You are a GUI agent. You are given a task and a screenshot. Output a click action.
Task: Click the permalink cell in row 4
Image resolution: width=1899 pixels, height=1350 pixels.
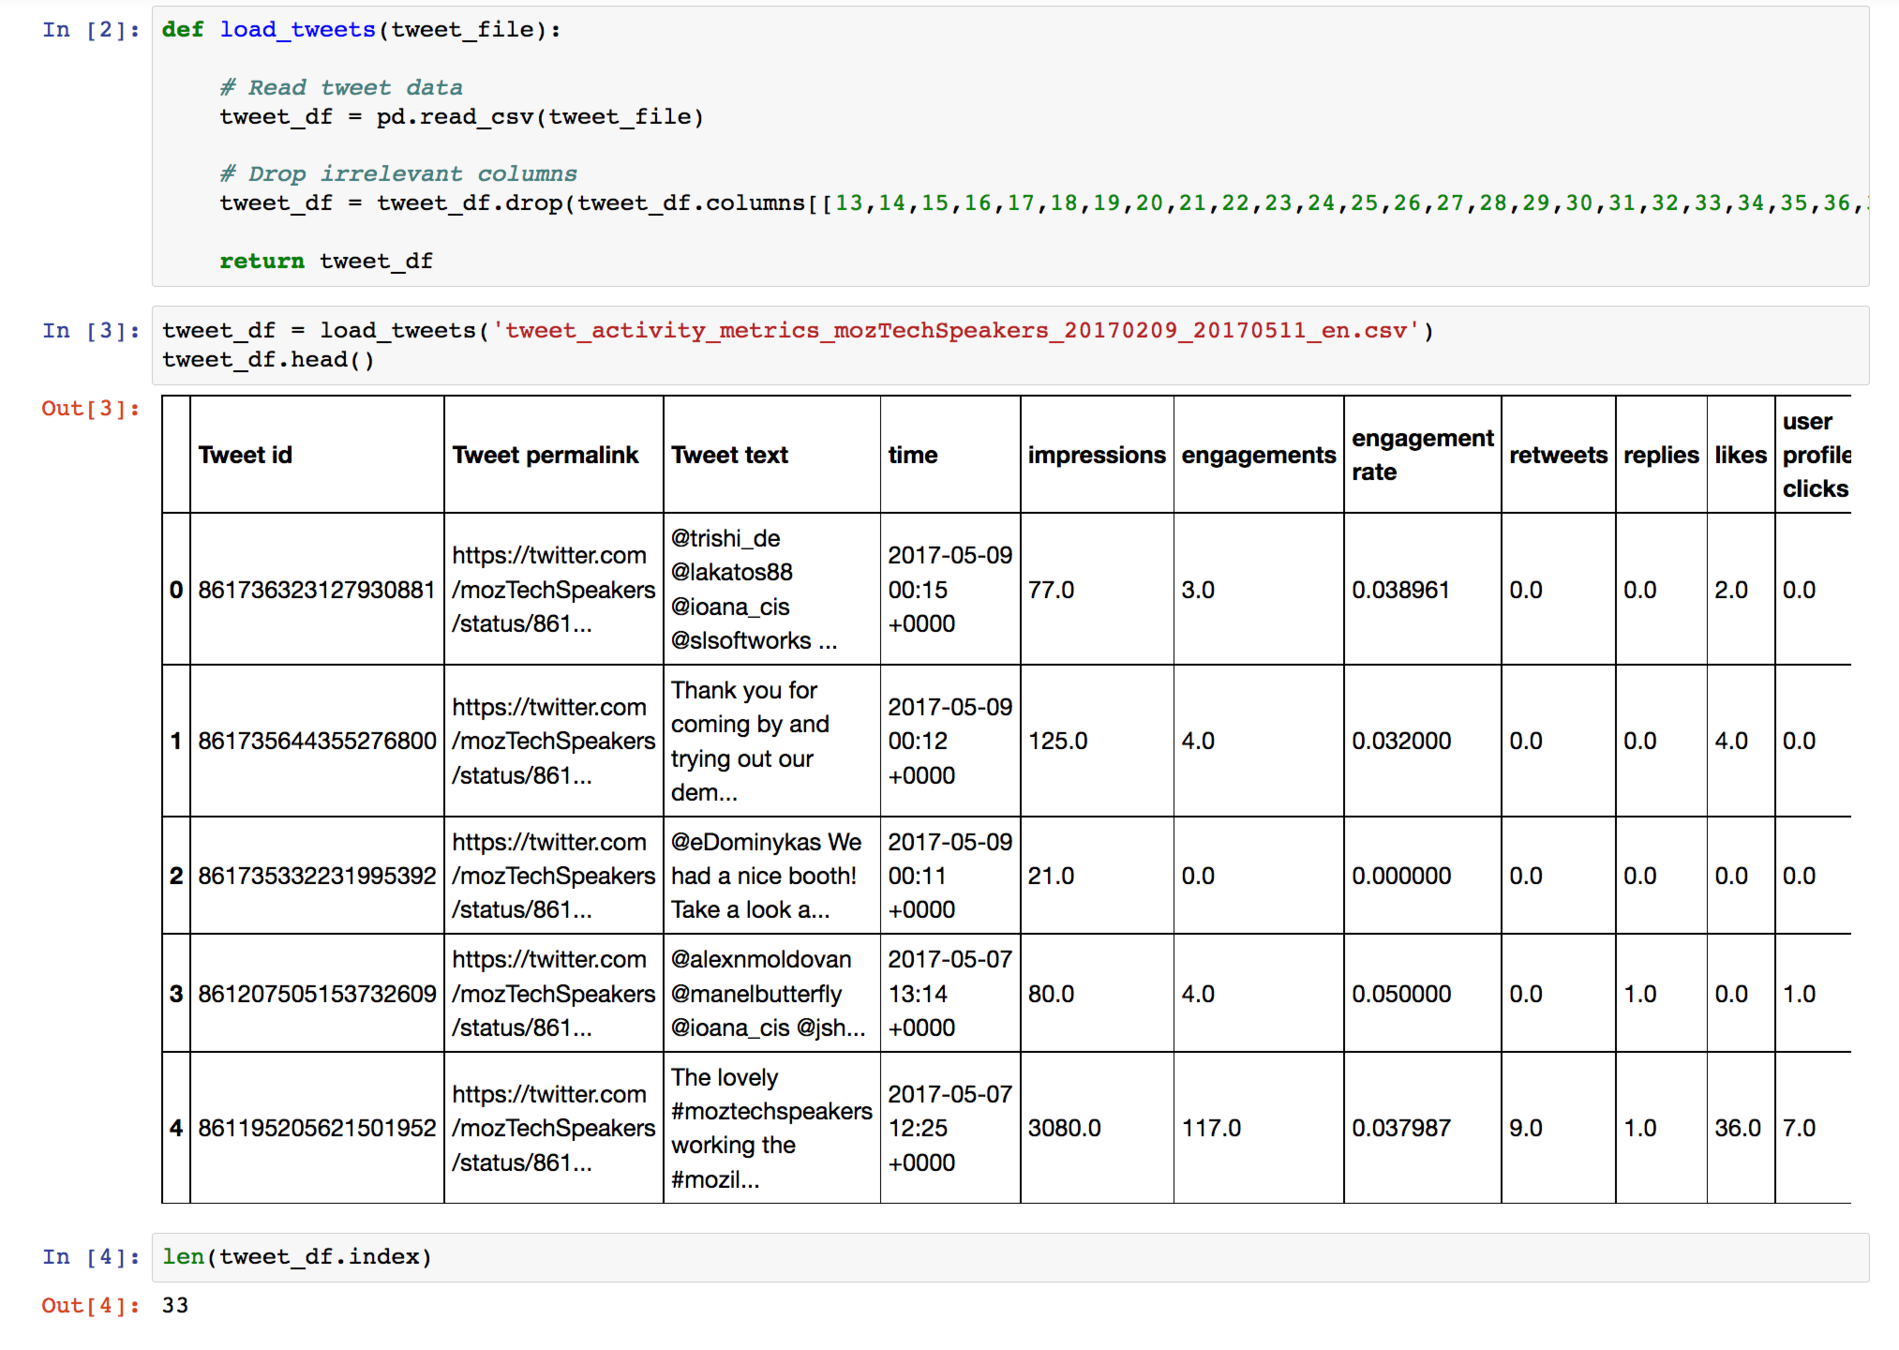tap(554, 1128)
